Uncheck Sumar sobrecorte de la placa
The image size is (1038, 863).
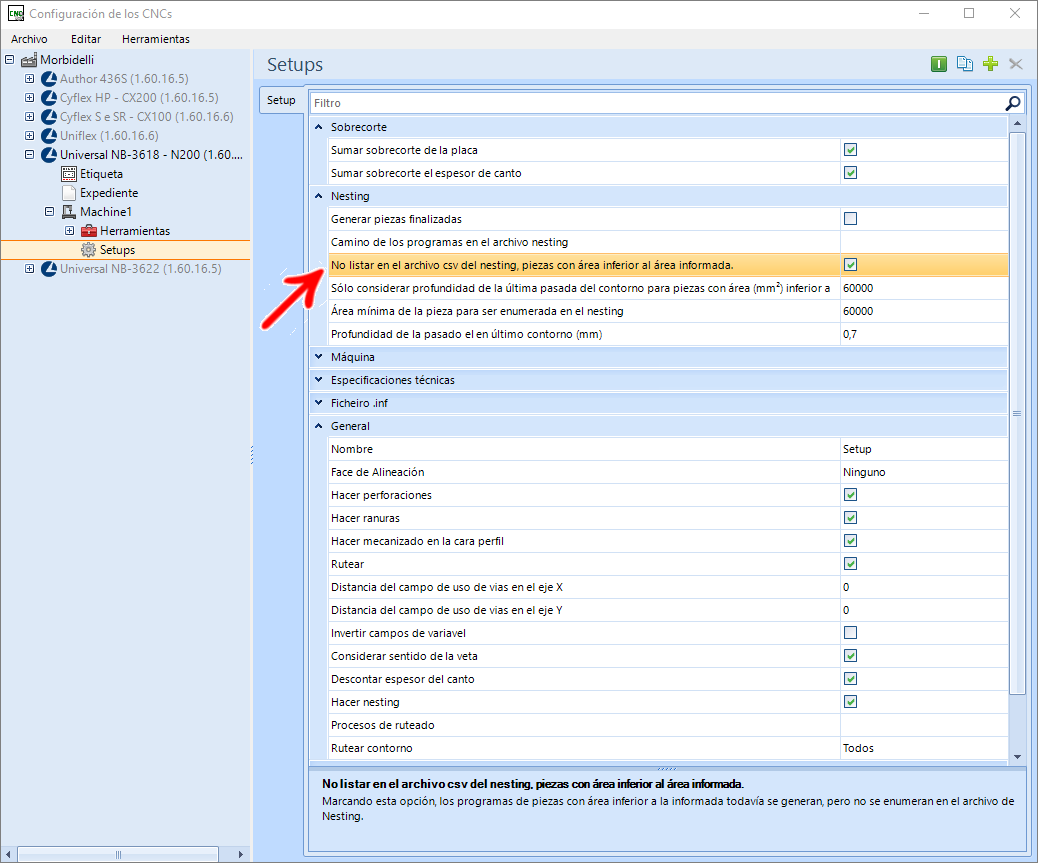coord(850,150)
